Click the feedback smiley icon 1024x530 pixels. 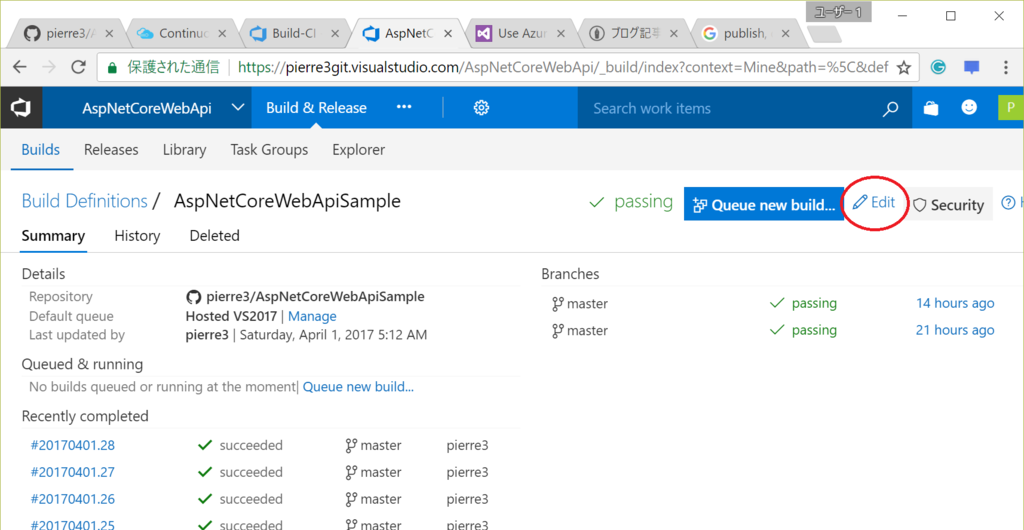969,108
